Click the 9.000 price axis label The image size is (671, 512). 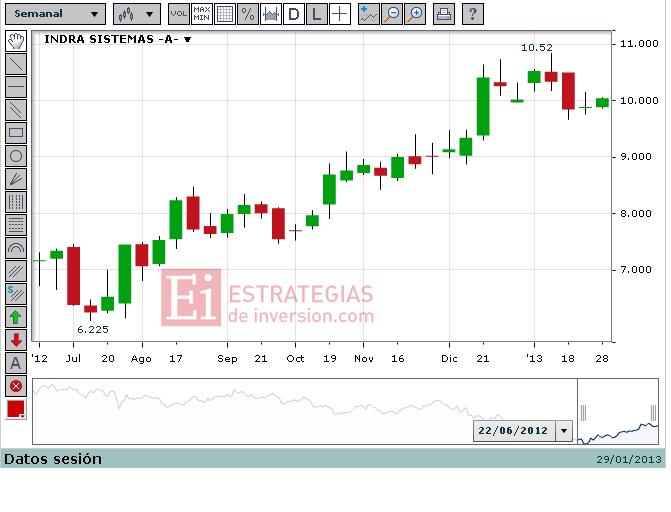point(636,157)
